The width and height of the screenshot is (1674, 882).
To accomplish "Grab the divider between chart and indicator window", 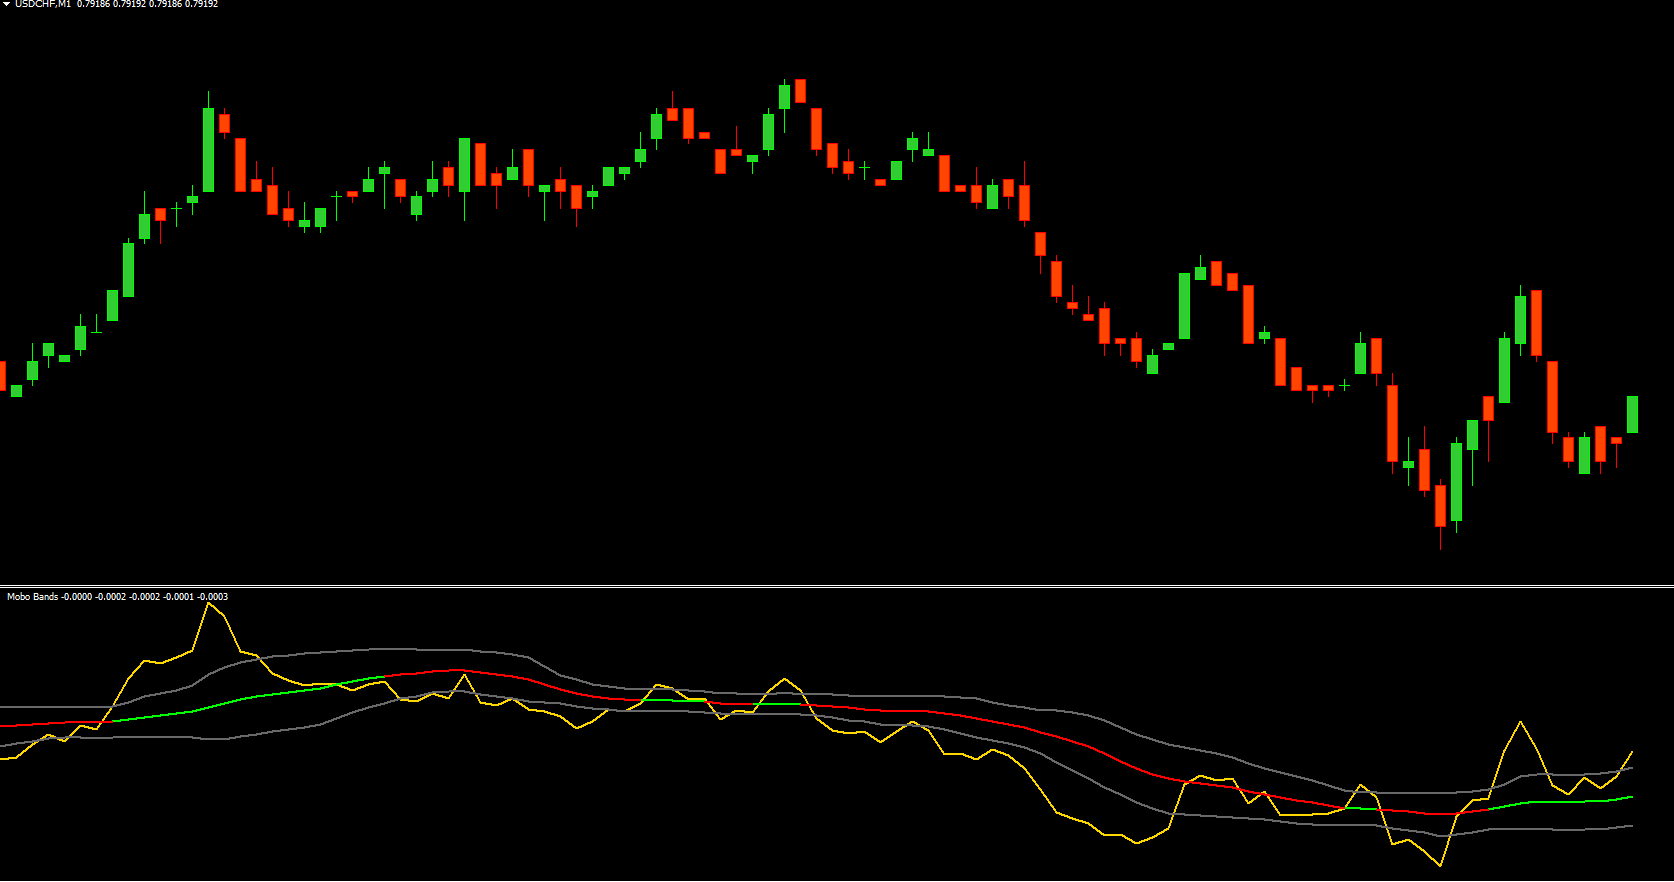I will [x=837, y=586].
